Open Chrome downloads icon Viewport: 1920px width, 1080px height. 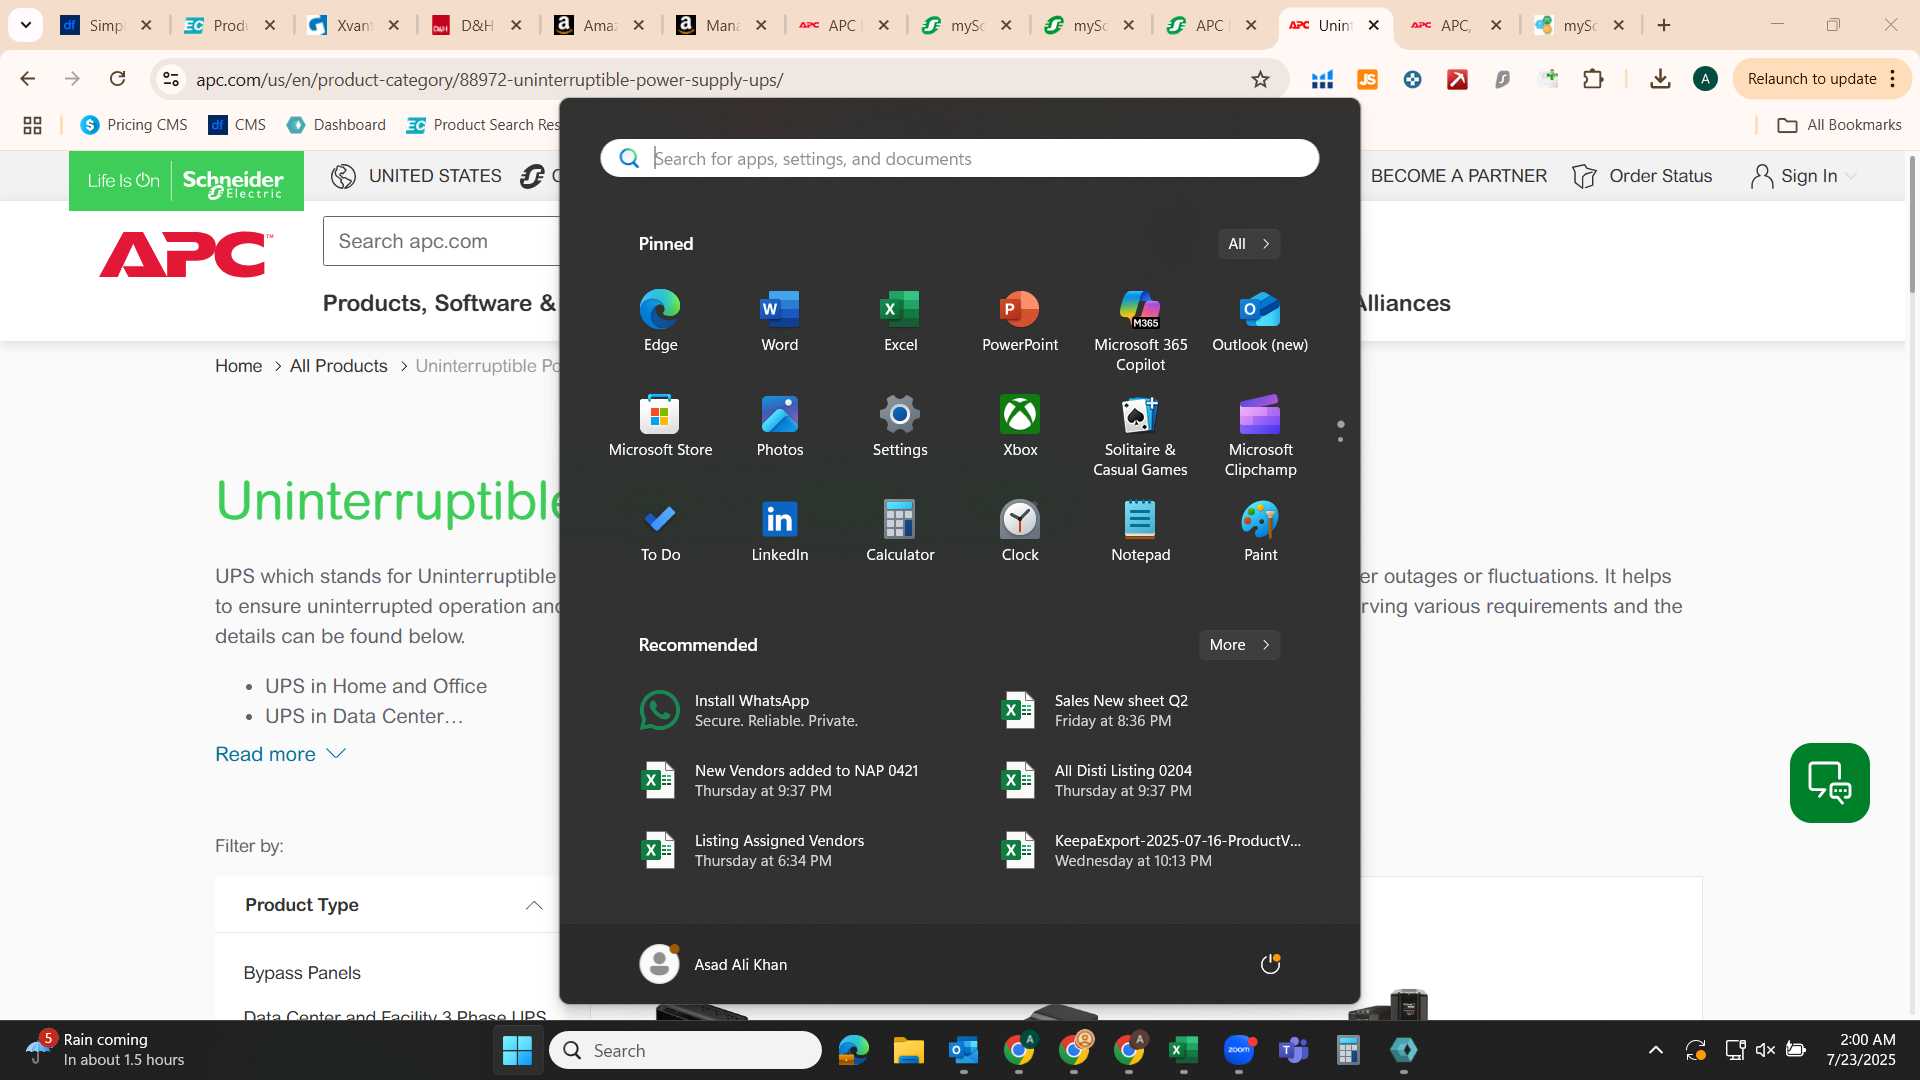1660,79
